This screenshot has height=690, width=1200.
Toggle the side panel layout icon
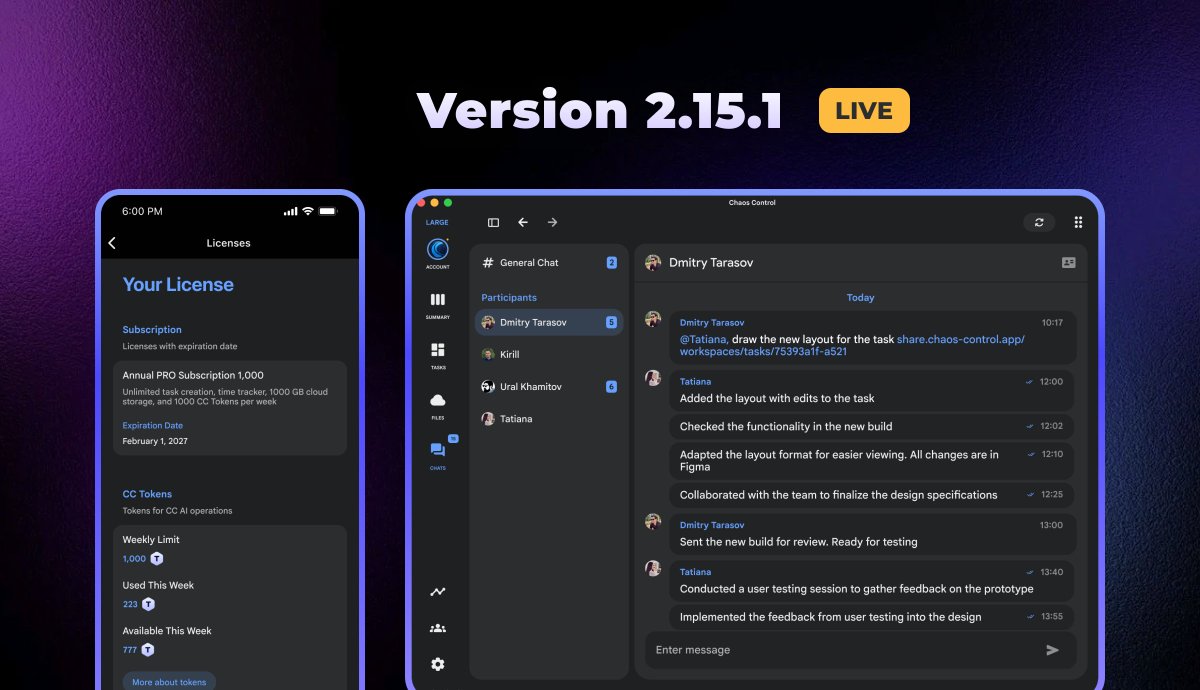pyautogui.click(x=493, y=222)
